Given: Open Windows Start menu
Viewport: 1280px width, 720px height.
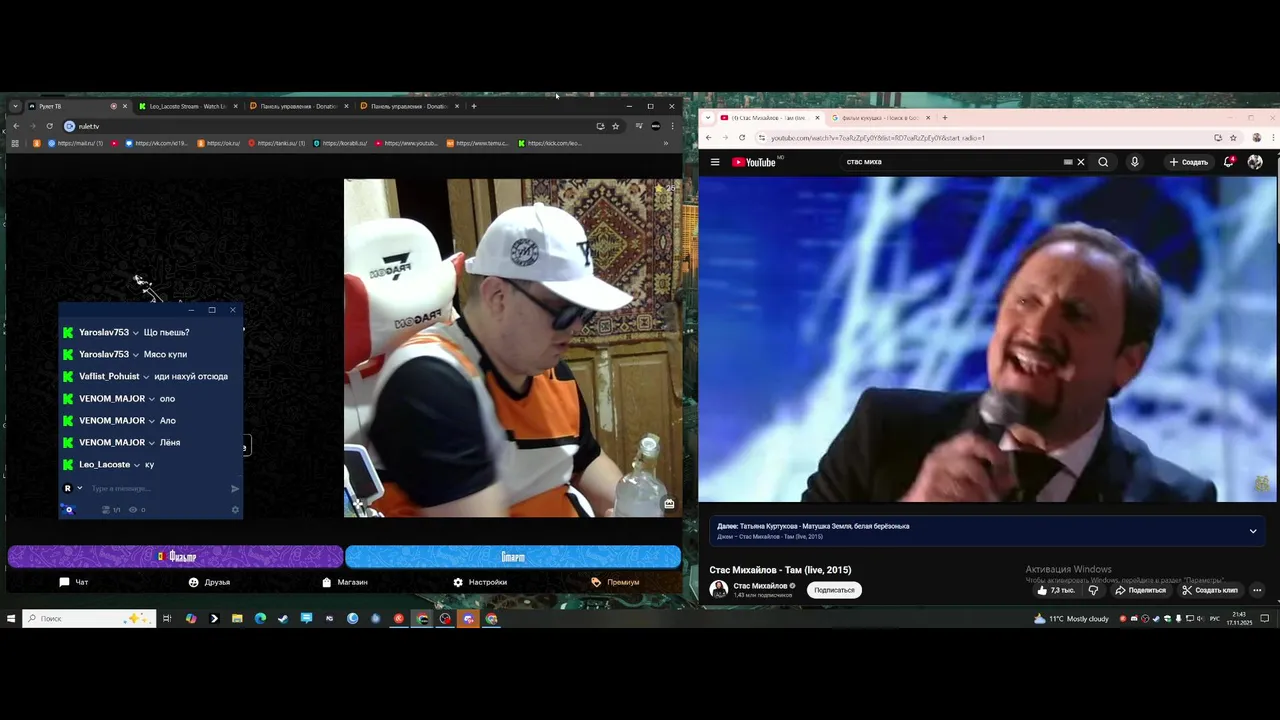Looking at the screenshot, I should click(x=11, y=619).
